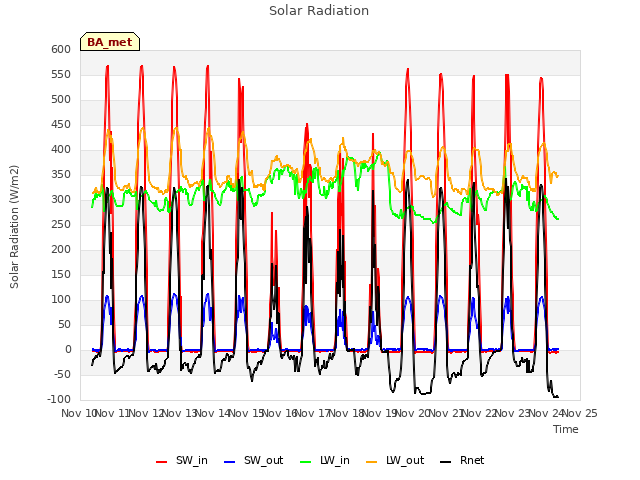Click the Time x-axis label

pyautogui.click(x=566, y=429)
